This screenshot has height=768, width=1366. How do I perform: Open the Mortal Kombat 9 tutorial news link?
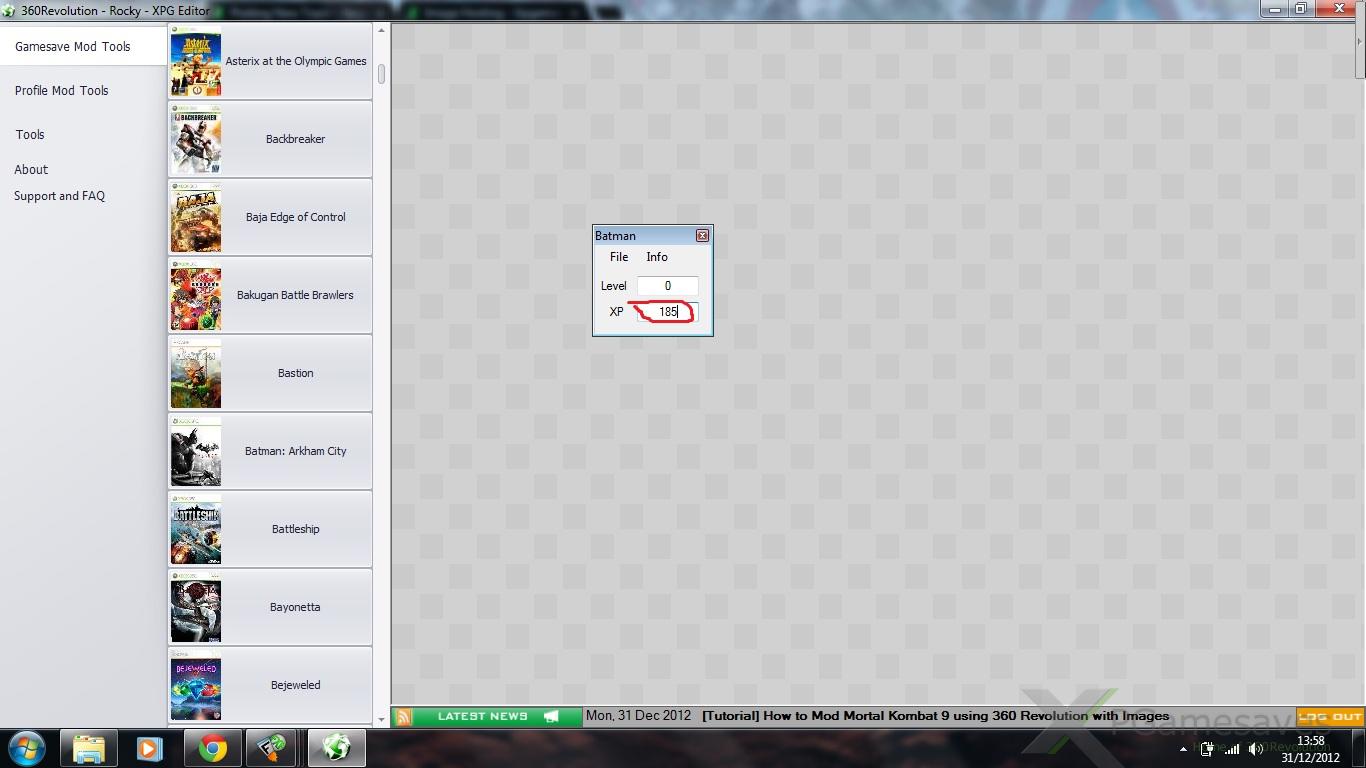(x=935, y=716)
